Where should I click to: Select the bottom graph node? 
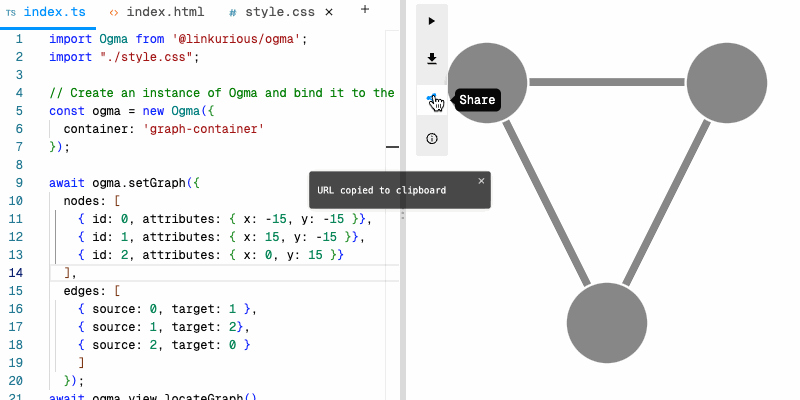click(x=607, y=322)
